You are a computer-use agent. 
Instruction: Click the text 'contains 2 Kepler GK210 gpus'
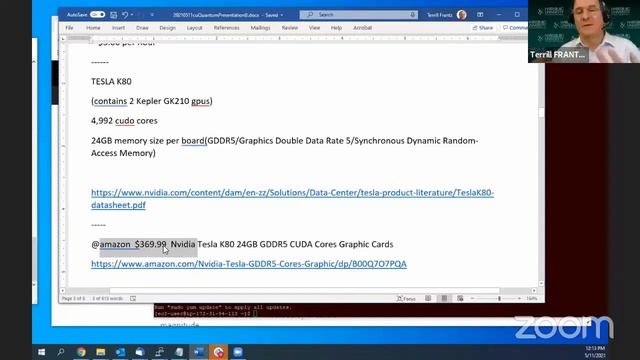(x=151, y=101)
